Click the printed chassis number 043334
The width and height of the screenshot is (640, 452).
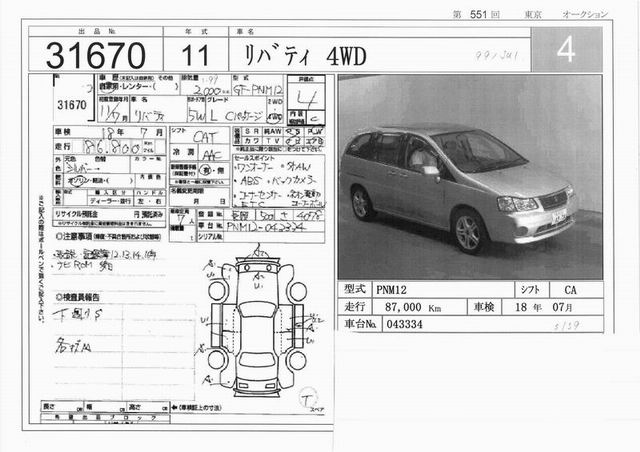pos(404,324)
